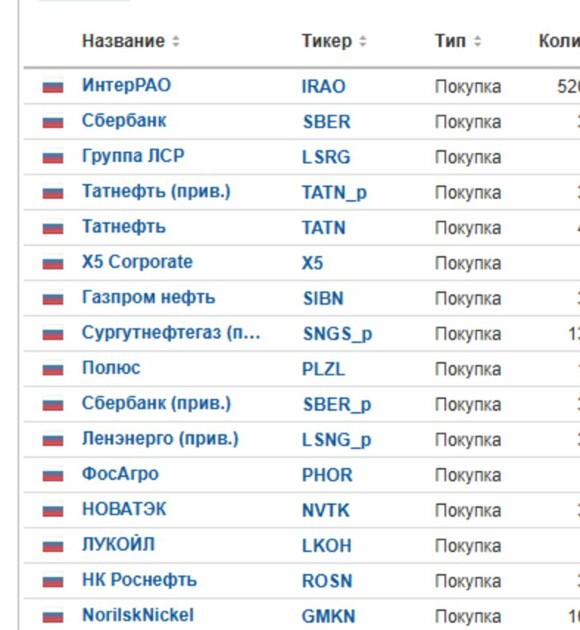
Task: Sort table using Тип column arrows
Action: coord(477,41)
